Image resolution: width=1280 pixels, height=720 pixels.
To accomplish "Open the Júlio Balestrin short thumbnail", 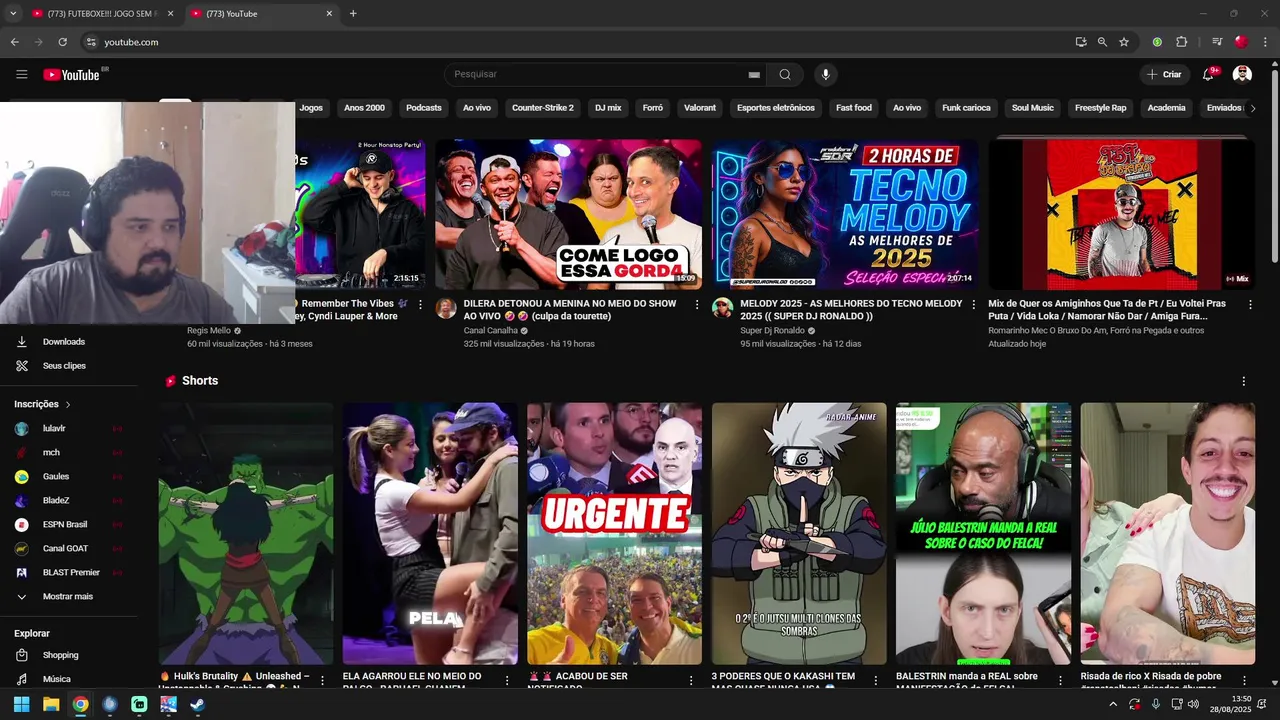I will pyautogui.click(x=983, y=534).
